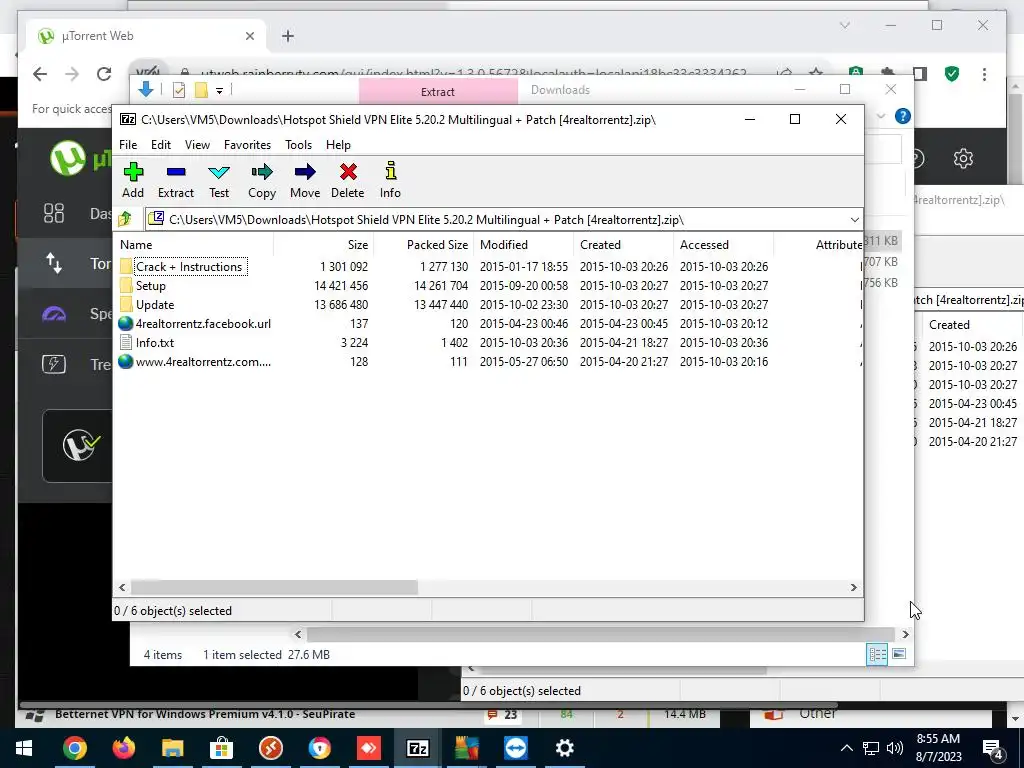Switch Explorer to large icons view
The image size is (1024, 768).
click(x=899, y=654)
